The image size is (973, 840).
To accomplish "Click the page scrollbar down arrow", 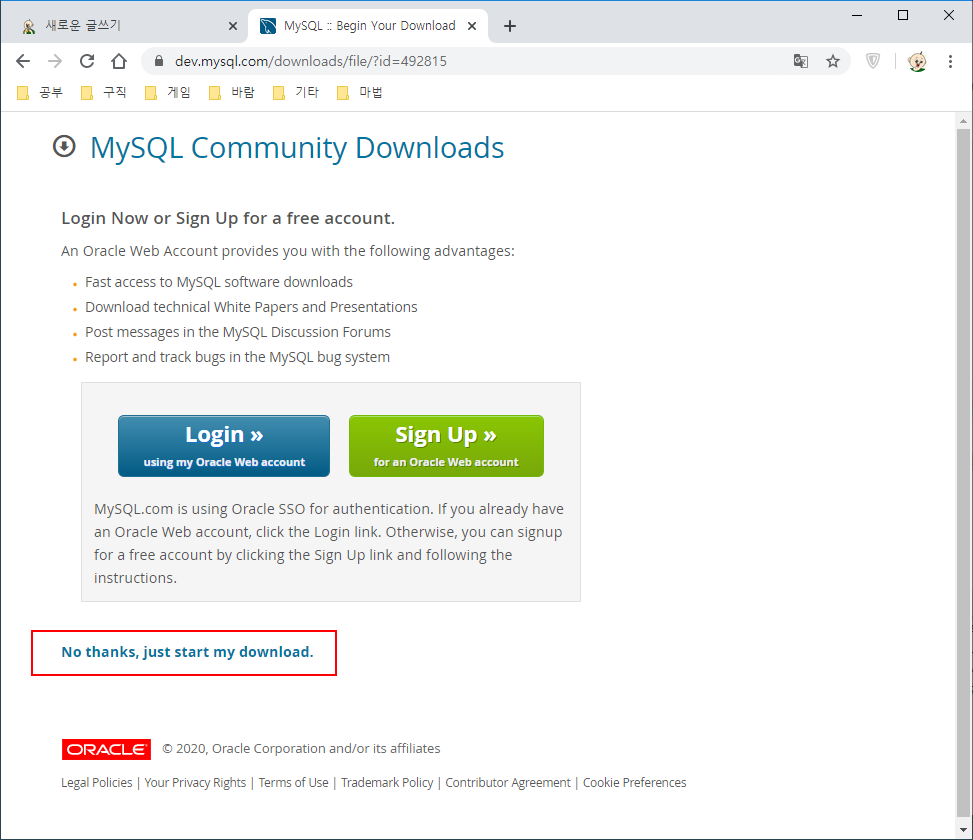I will click(963, 829).
